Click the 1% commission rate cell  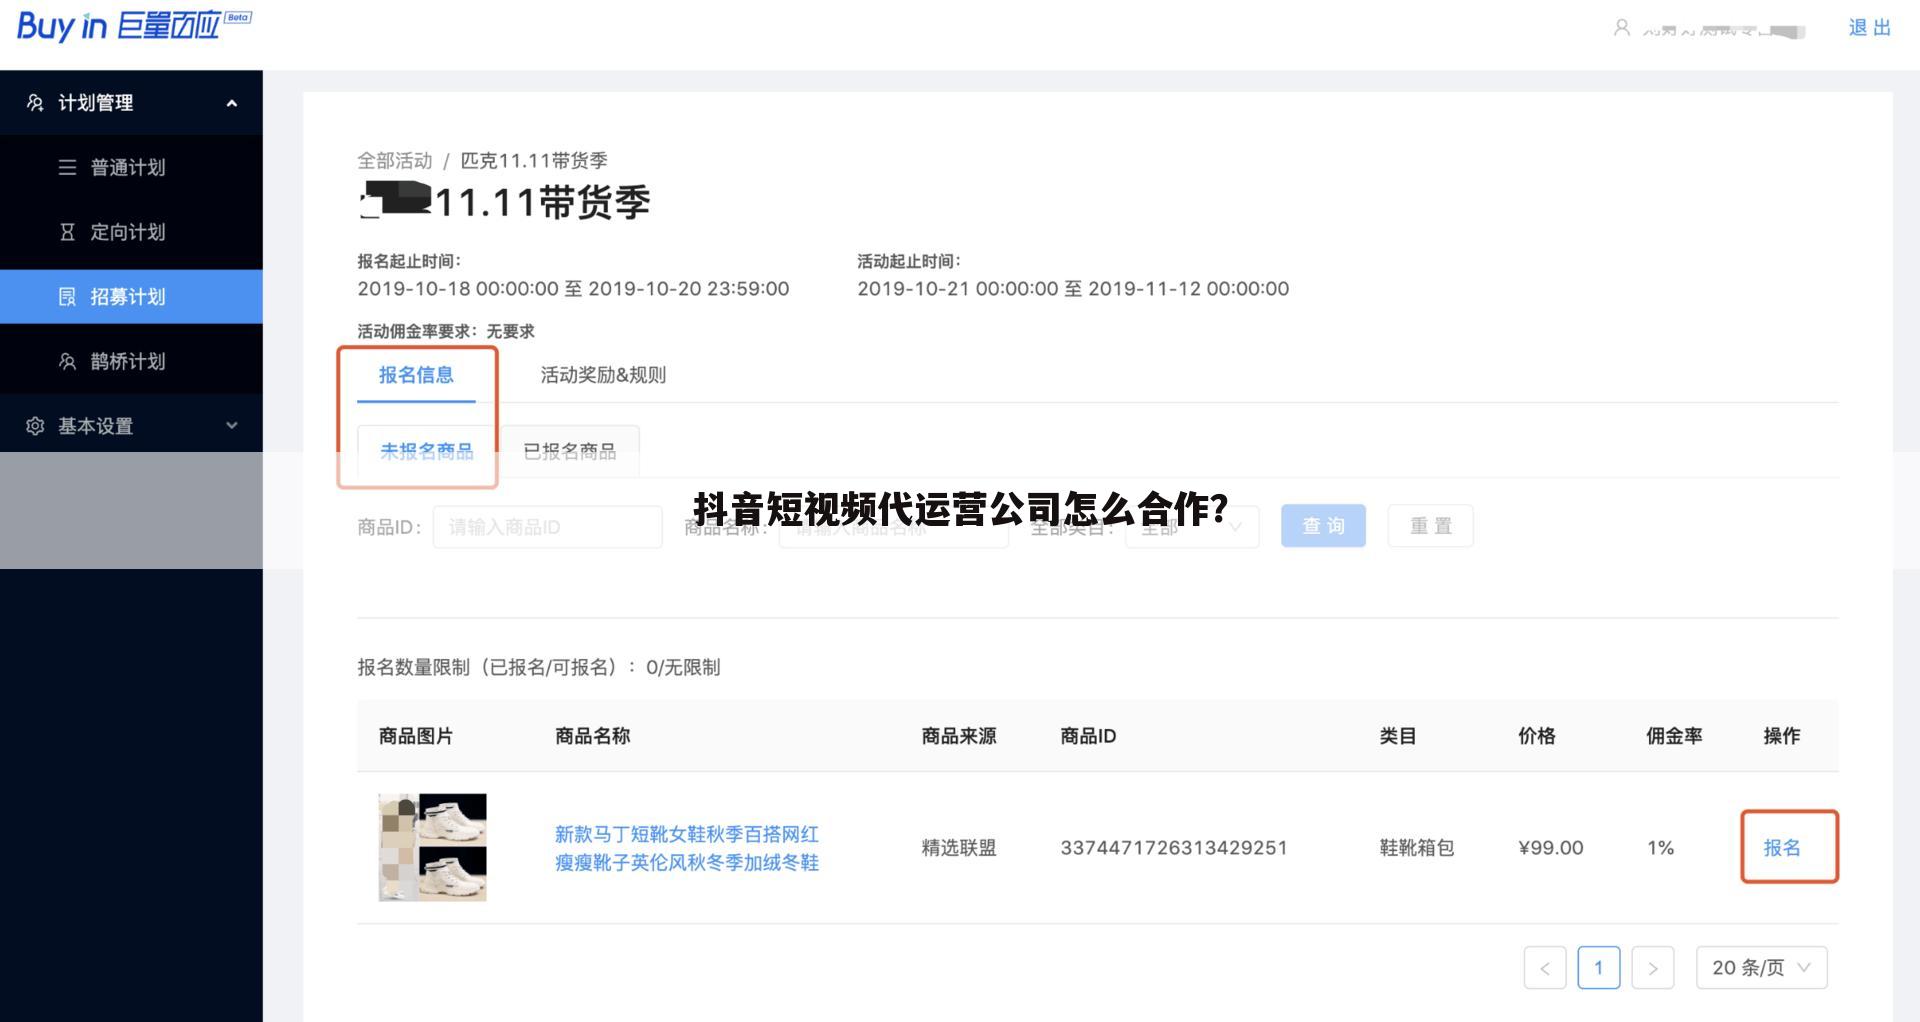tap(1660, 848)
